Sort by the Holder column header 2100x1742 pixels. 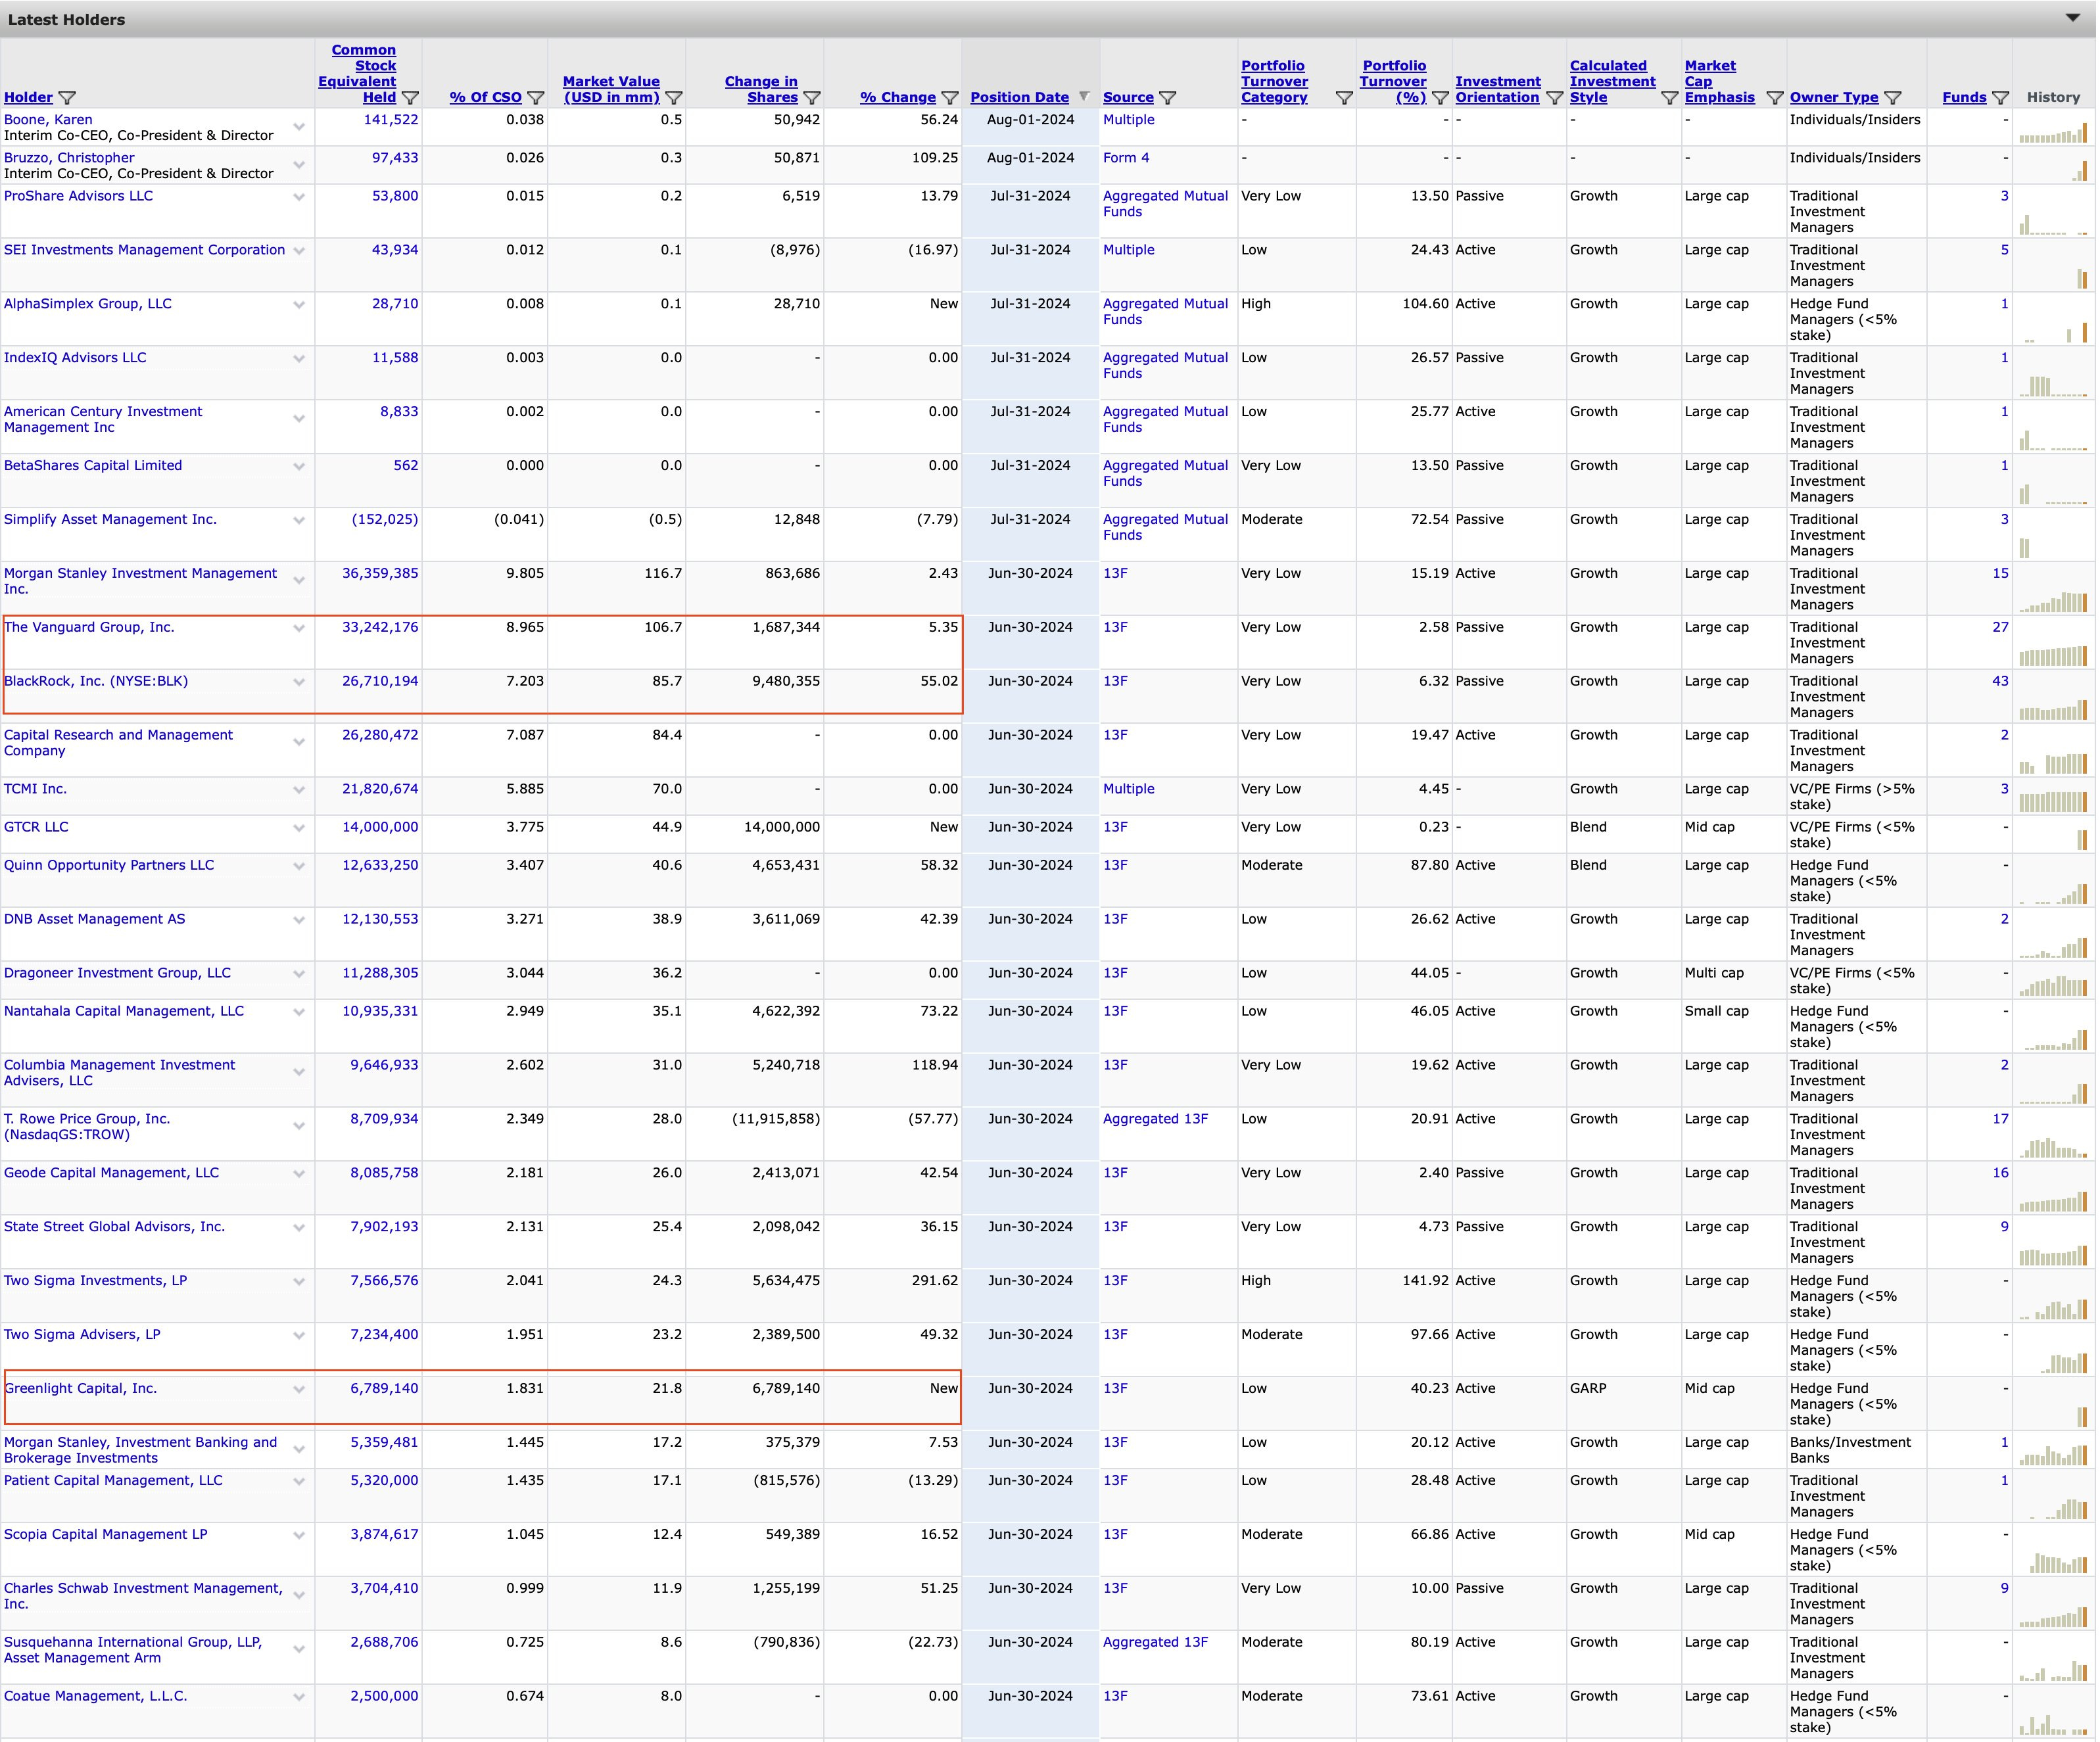click(28, 97)
